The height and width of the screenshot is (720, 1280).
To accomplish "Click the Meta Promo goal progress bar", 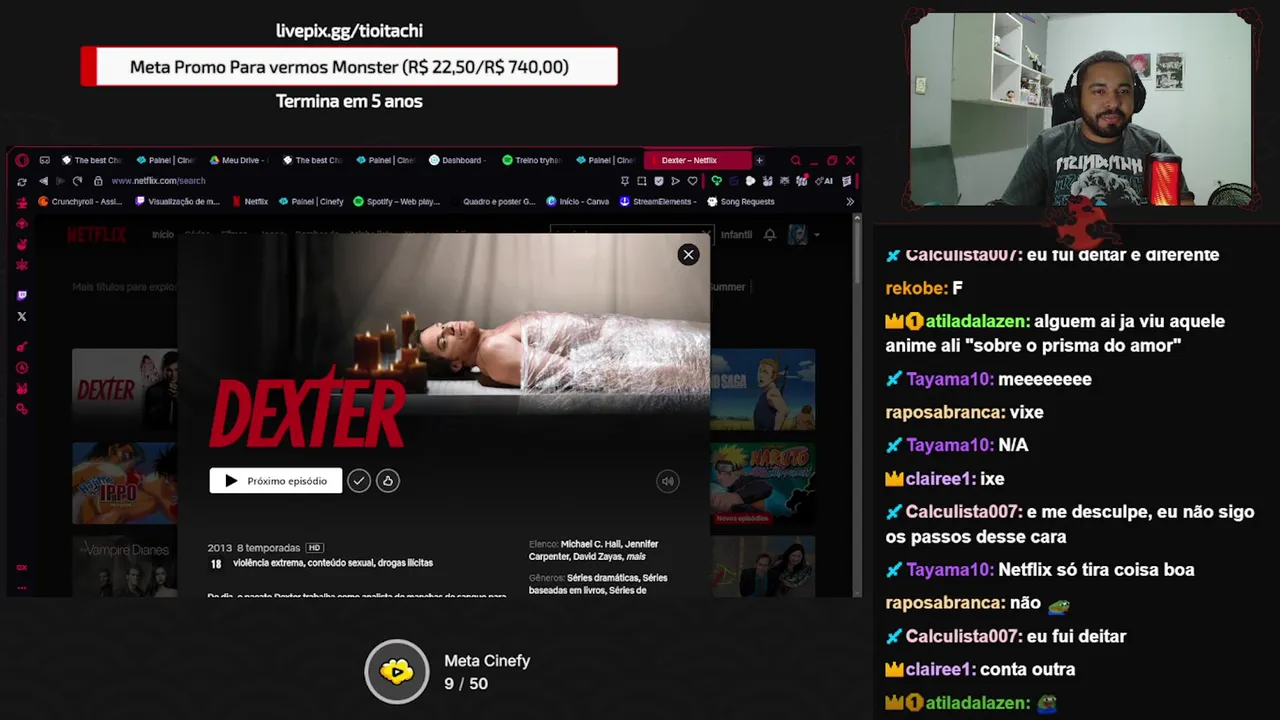I will tap(349, 67).
